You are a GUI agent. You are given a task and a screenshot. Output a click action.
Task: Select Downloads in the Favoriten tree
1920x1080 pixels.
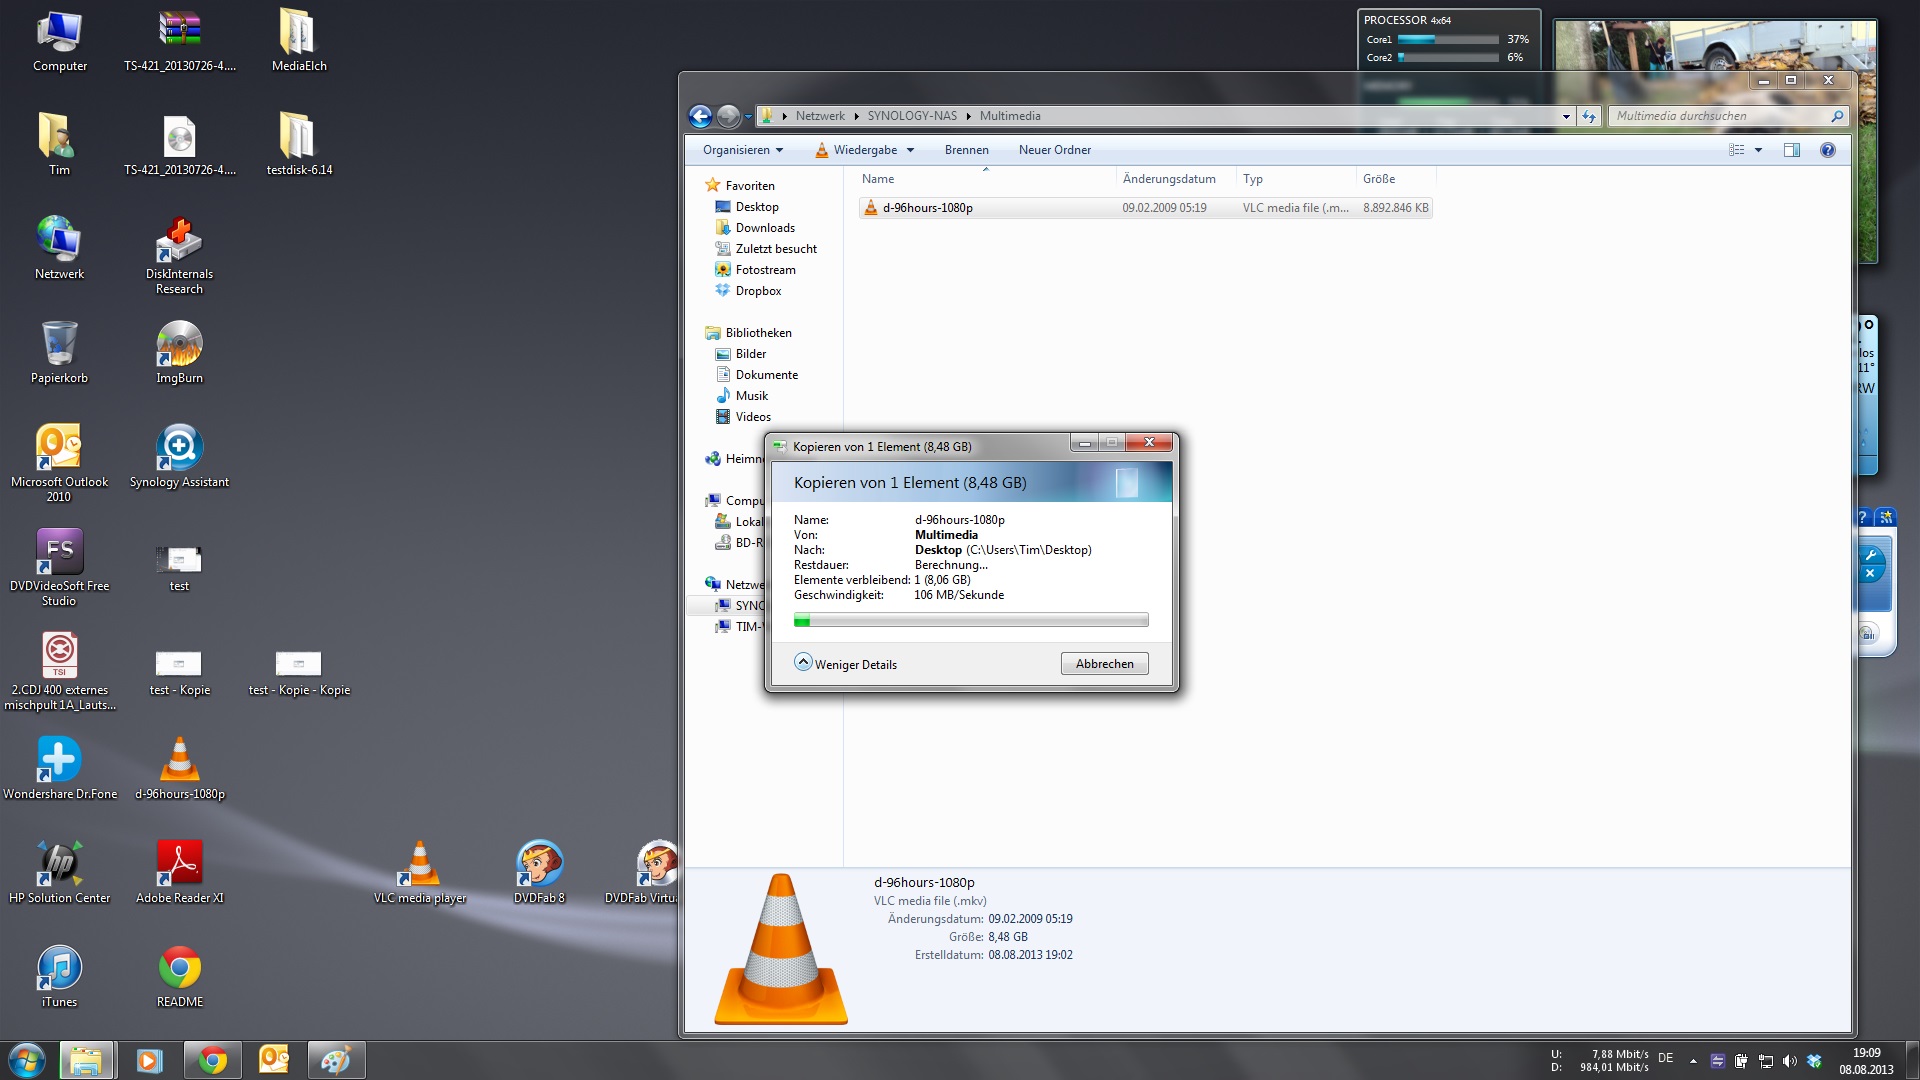764,228
